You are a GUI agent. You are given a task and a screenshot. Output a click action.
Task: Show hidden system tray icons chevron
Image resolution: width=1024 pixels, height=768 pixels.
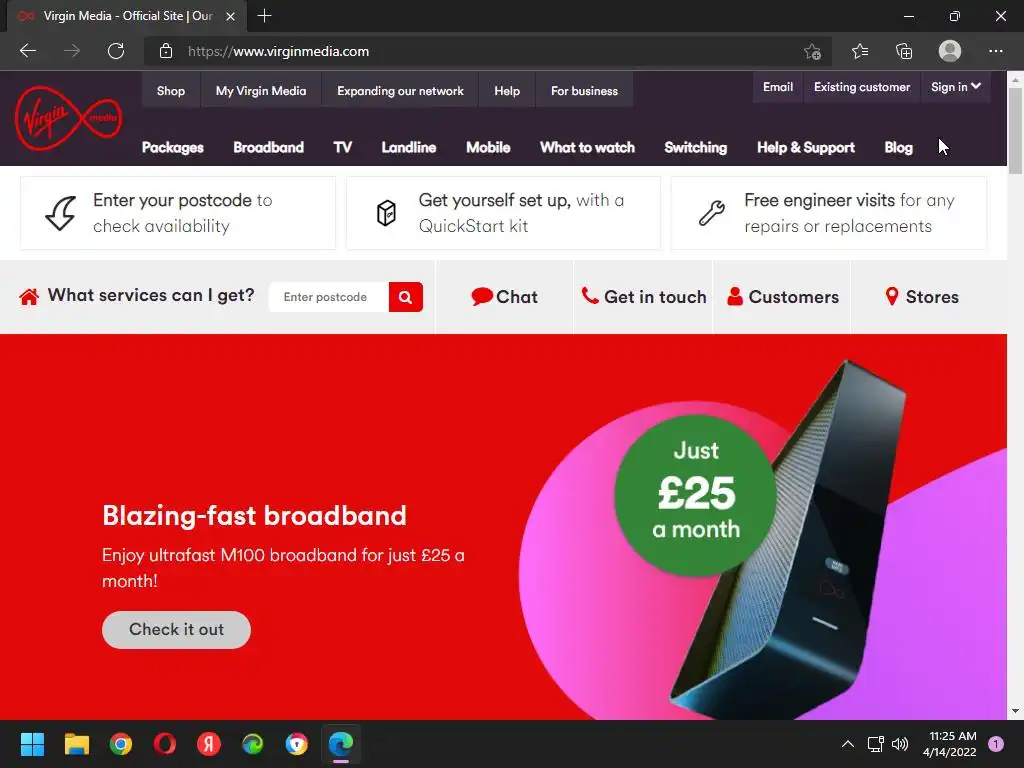pyautogui.click(x=848, y=744)
